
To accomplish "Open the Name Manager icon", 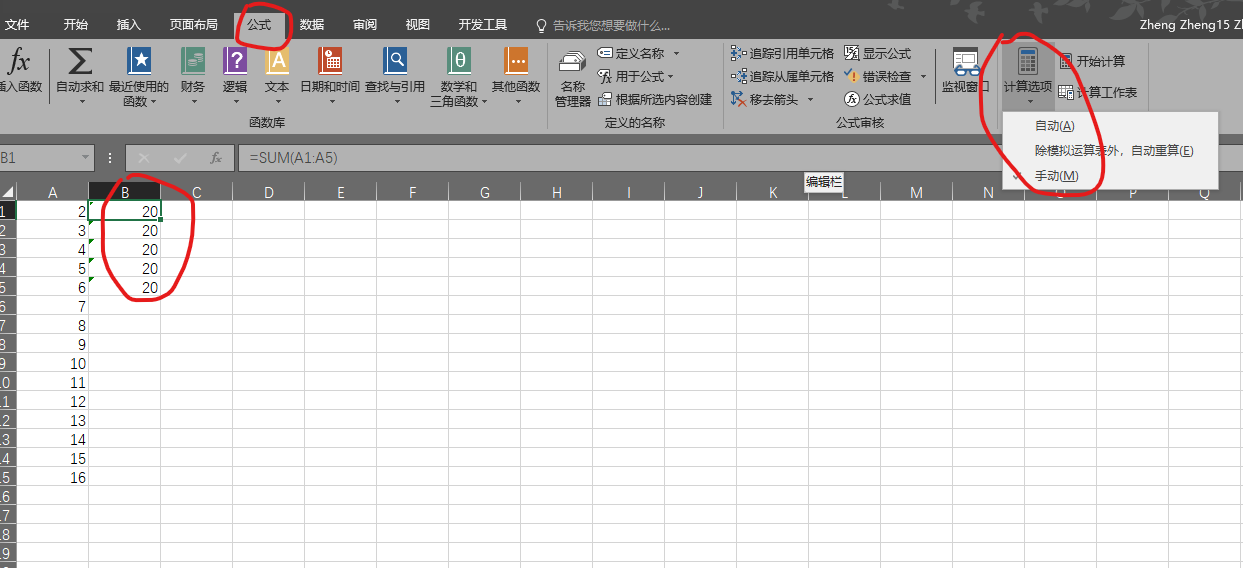I will click(x=573, y=62).
